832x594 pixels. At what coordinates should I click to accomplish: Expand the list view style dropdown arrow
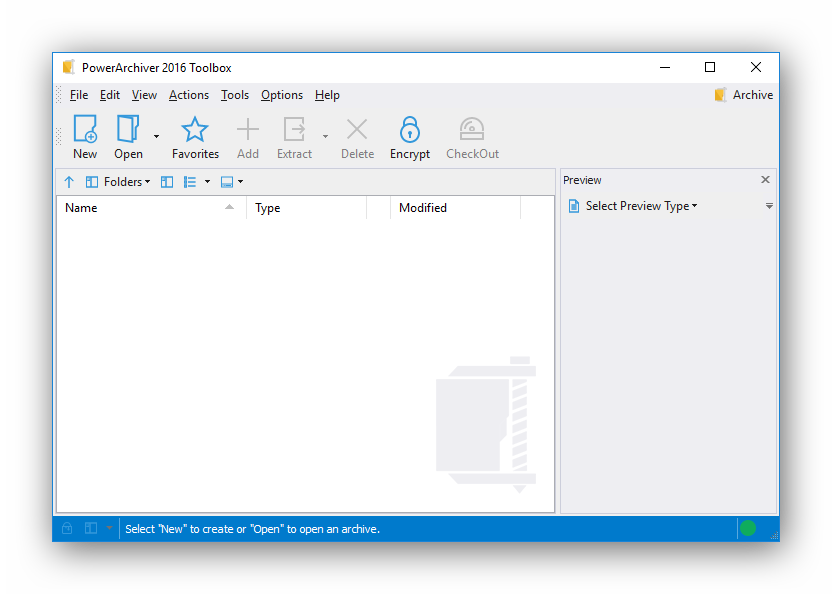click(x=207, y=182)
